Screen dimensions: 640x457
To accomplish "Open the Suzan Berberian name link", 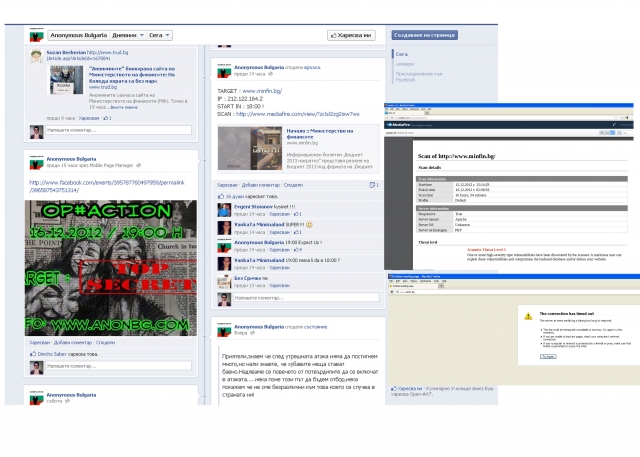I will coord(66,52).
